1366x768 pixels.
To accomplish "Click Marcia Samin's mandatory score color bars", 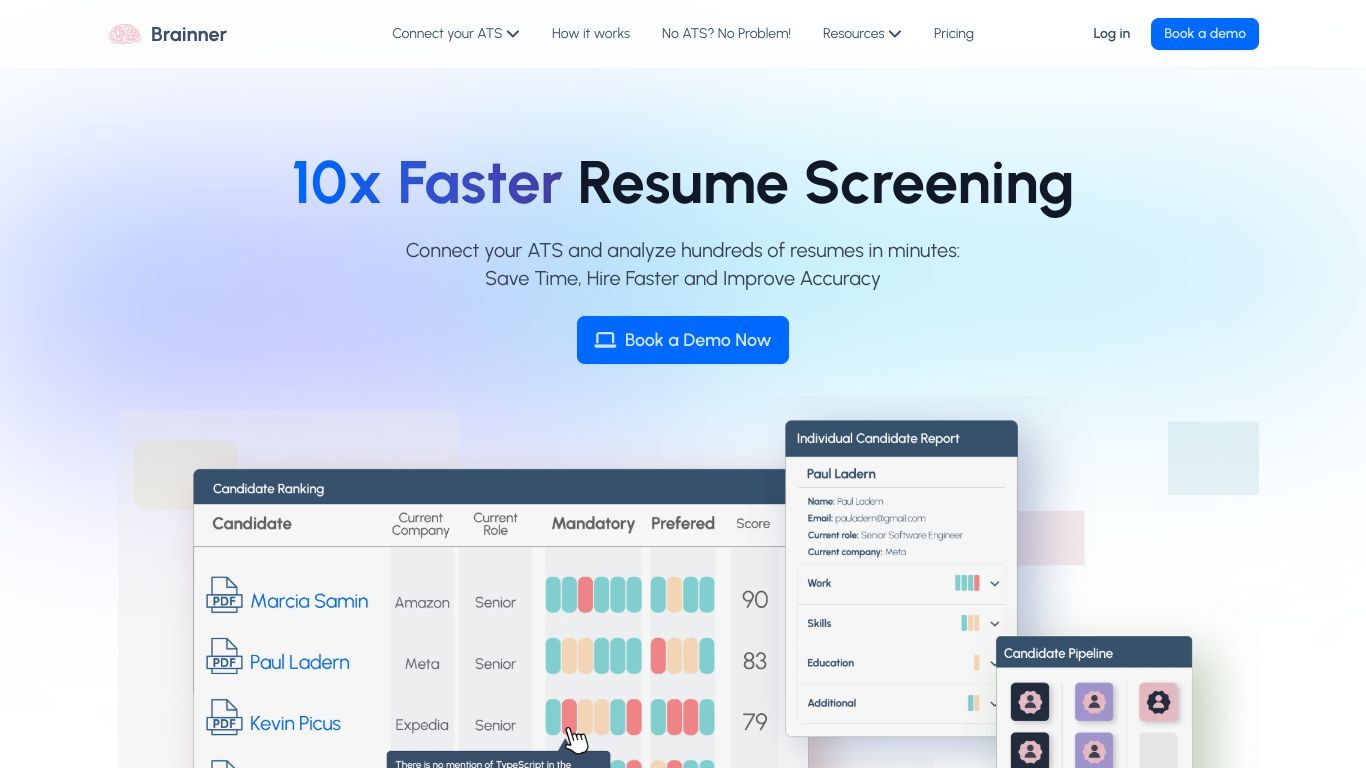I will [593, 595].
